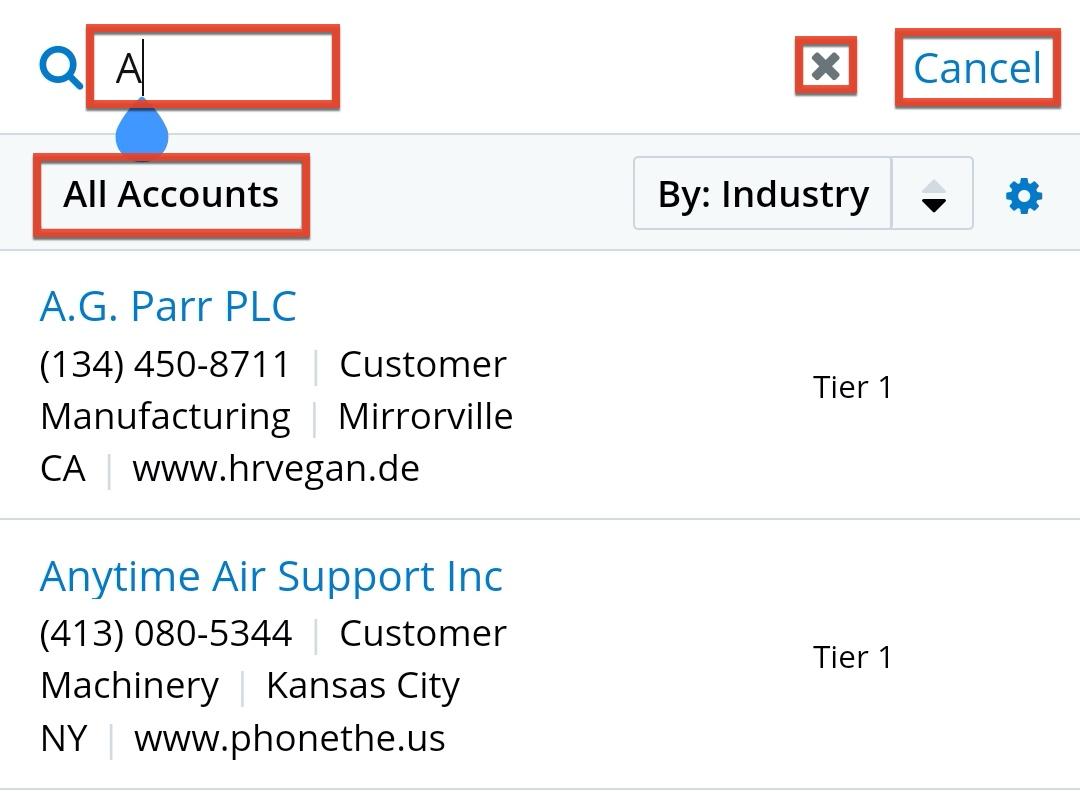This screenshot has width=1080, height=792.
Task: Tap the phone number (134) 450-8711
Action: pyautogui.click(x=165, y=365)
